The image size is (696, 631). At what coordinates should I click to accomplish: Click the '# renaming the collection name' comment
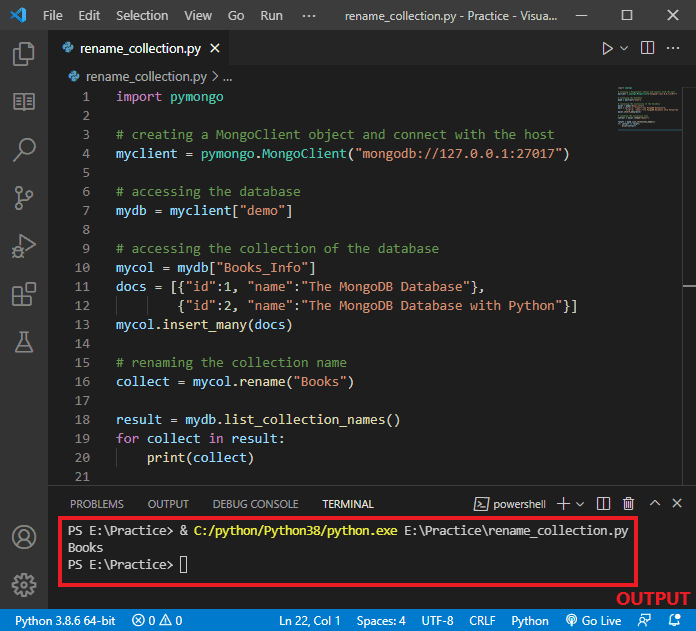pyautogui.click(x=231, y=363)
